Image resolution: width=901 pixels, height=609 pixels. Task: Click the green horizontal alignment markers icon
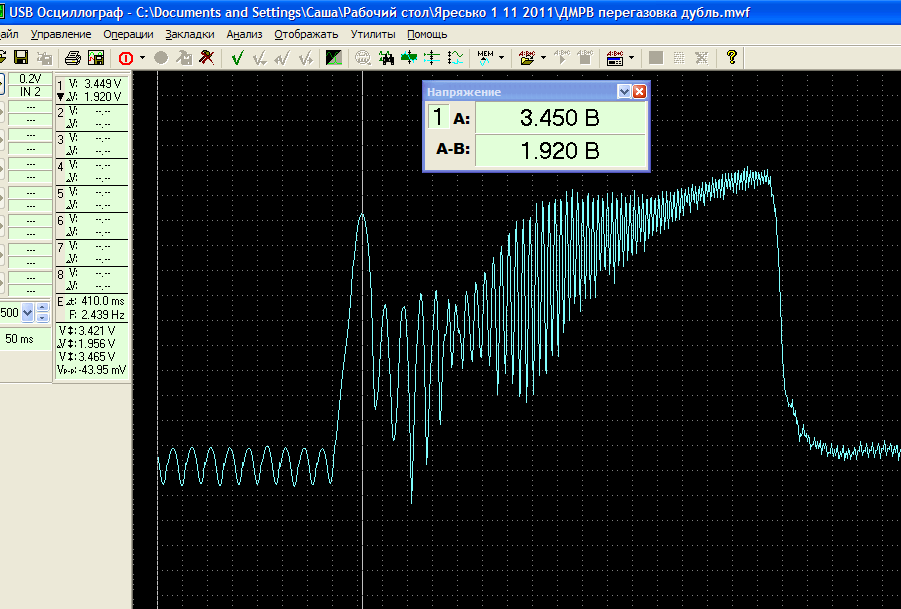coord(409,57)
